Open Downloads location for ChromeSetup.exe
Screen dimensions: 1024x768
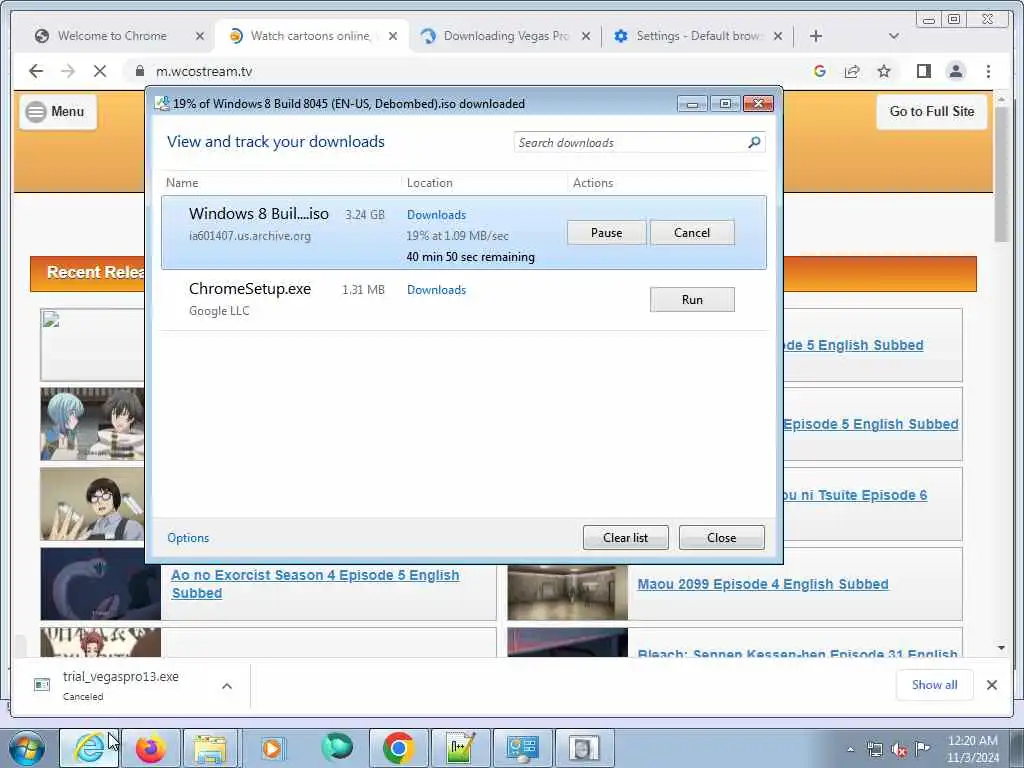click(x=436, y=290)
